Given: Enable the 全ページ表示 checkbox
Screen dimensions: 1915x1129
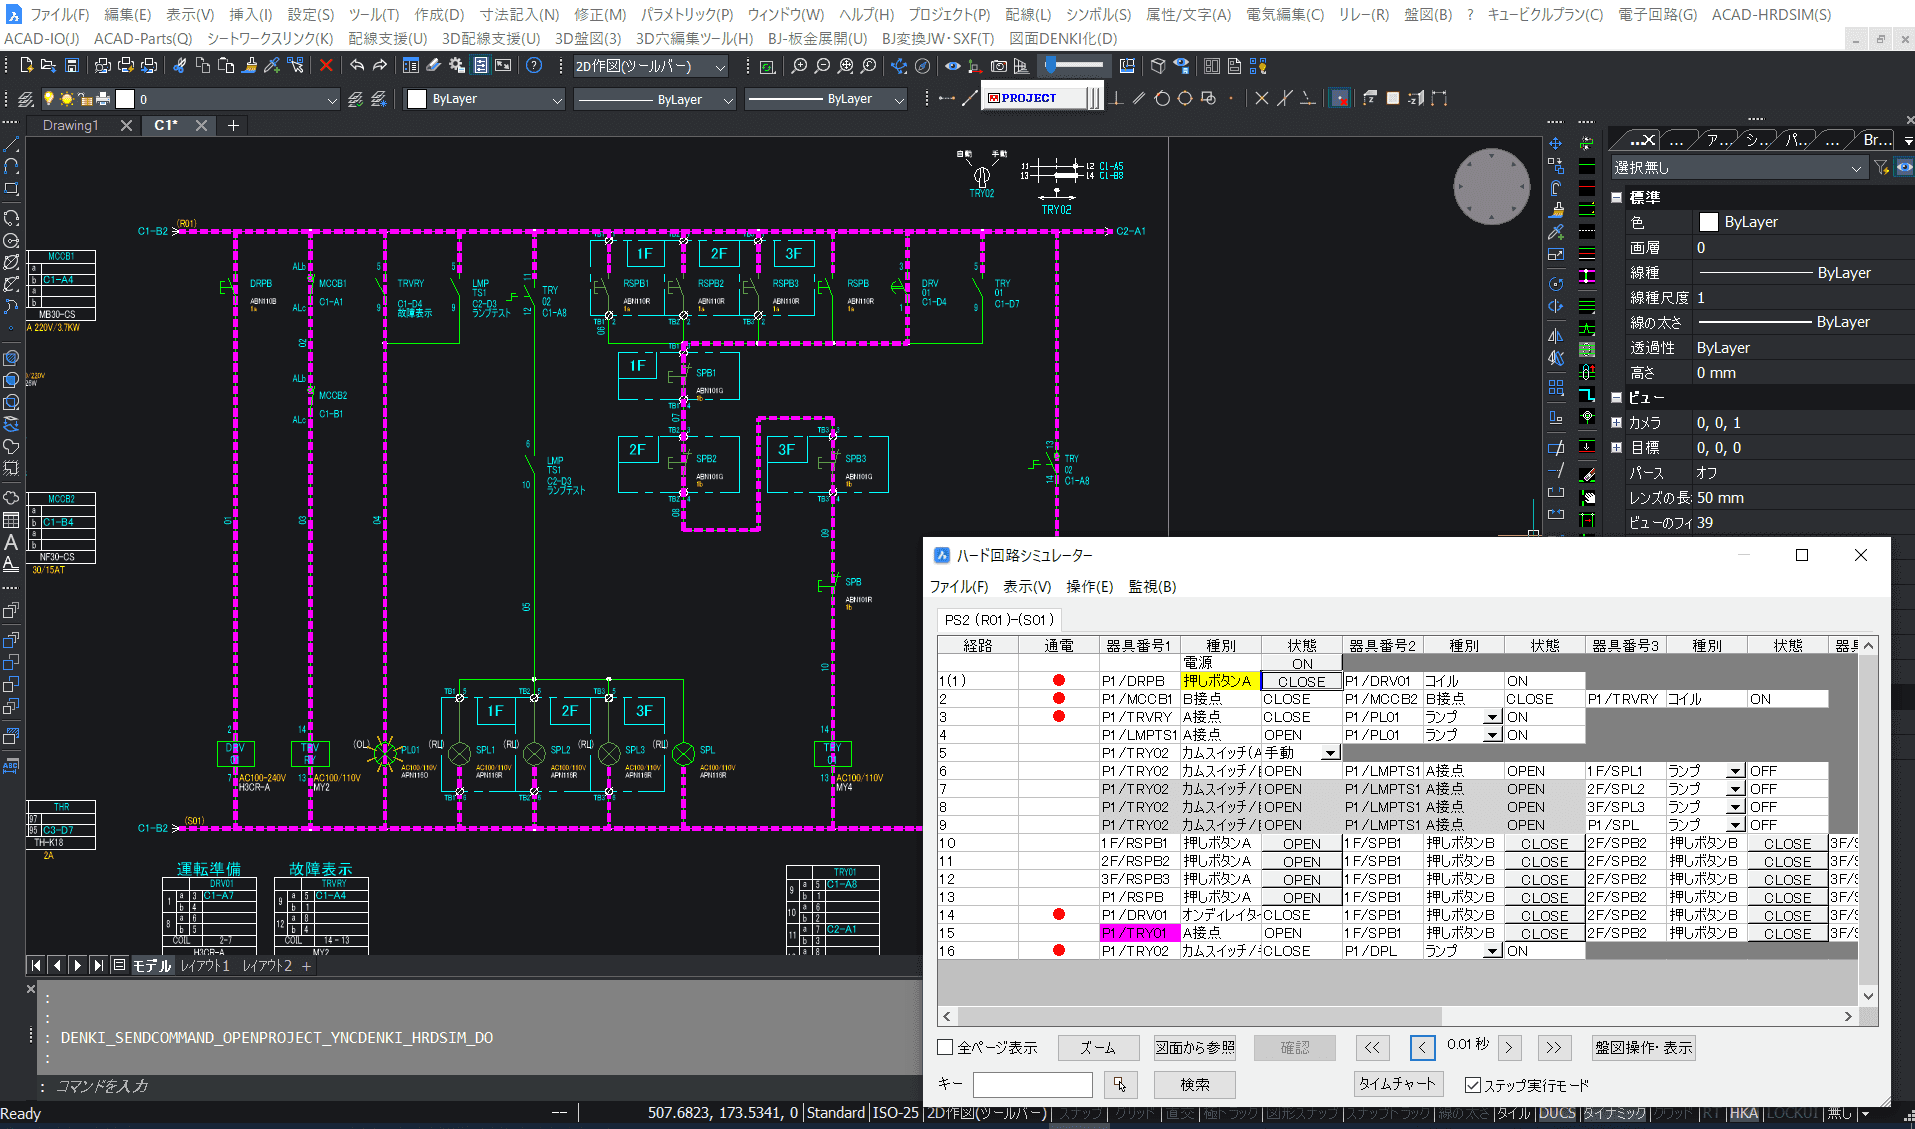Looking at the screenshot, I should click(945, 1048).
